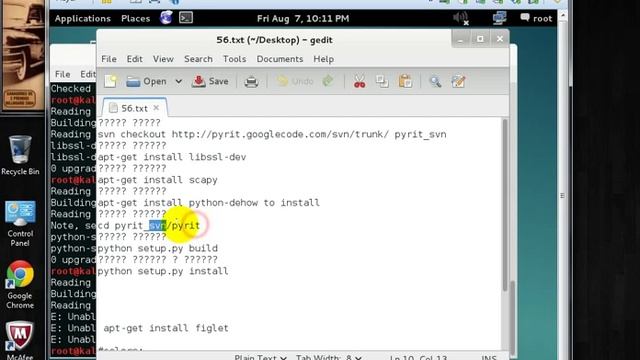Image resolution: width=640 pixels, height=360 pixels.
Task: Launch the Iceweasel browser icon in panel
Action: [x=166, y=18]
